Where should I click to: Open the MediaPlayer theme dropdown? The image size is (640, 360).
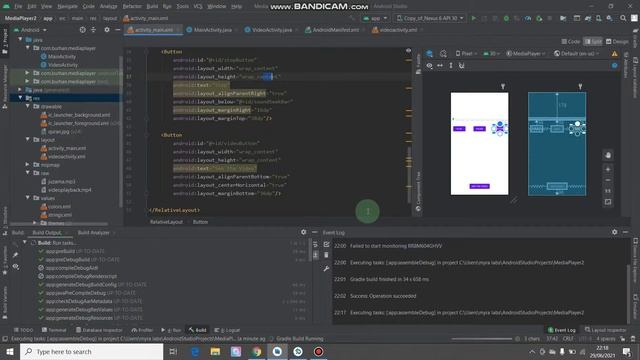coord(526,53)
